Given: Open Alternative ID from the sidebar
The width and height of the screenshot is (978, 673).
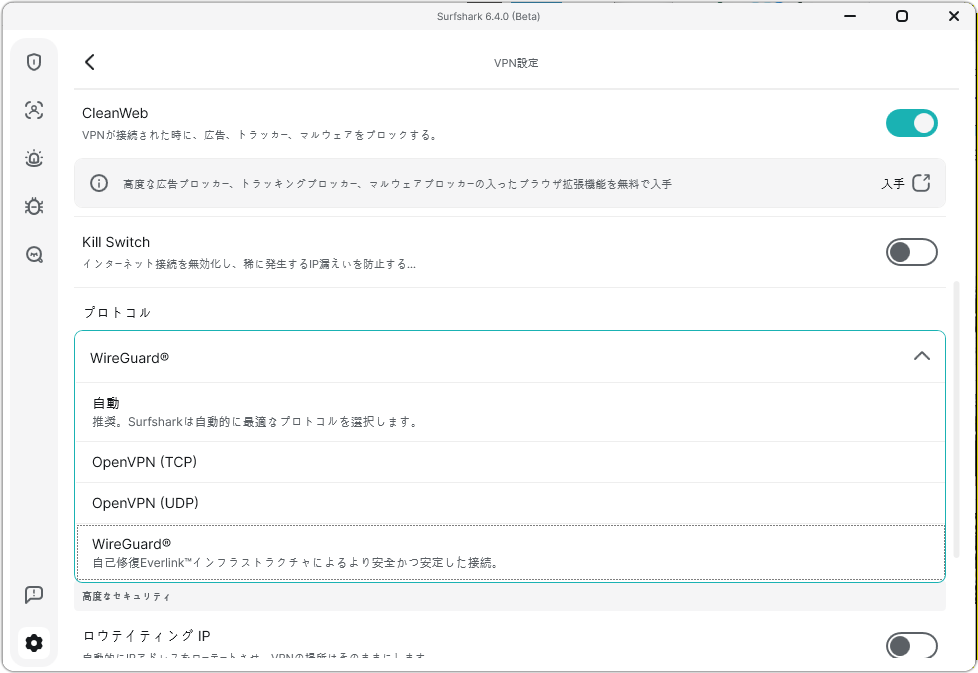Looking at the screenshot, I should coord(34,110).
